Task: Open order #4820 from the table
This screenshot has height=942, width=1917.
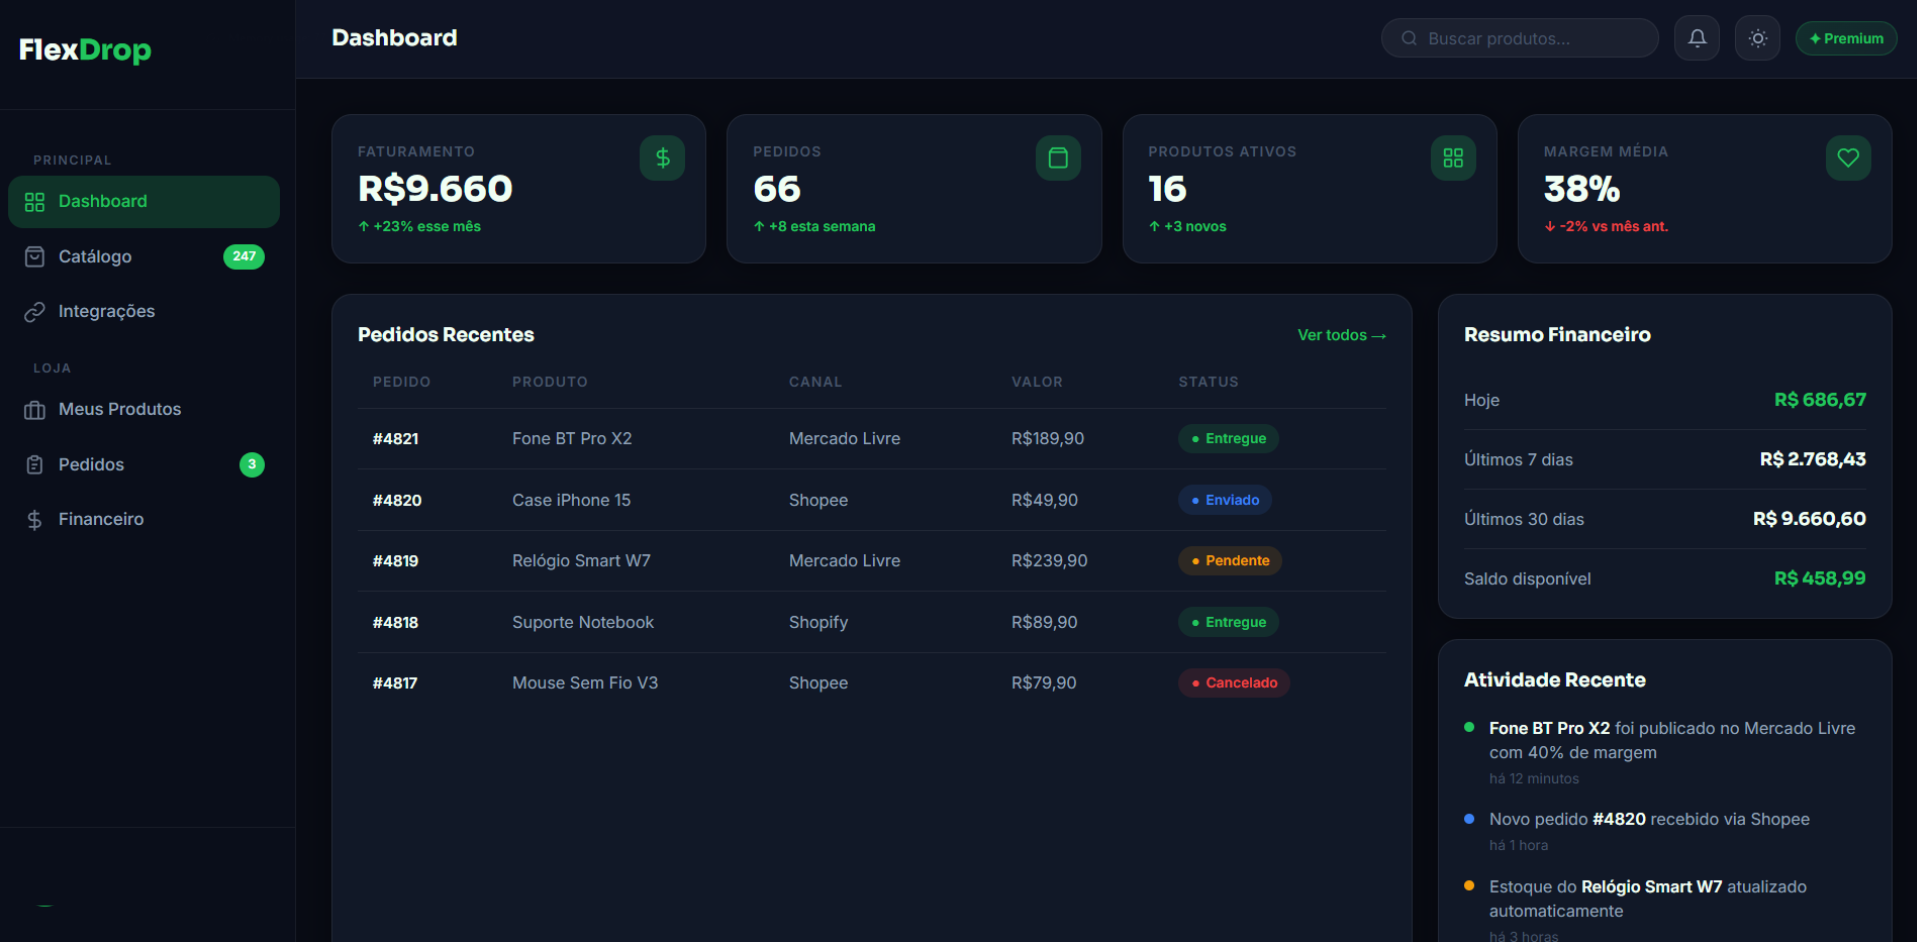Action: pyautogui.click(x=396, y=499)
